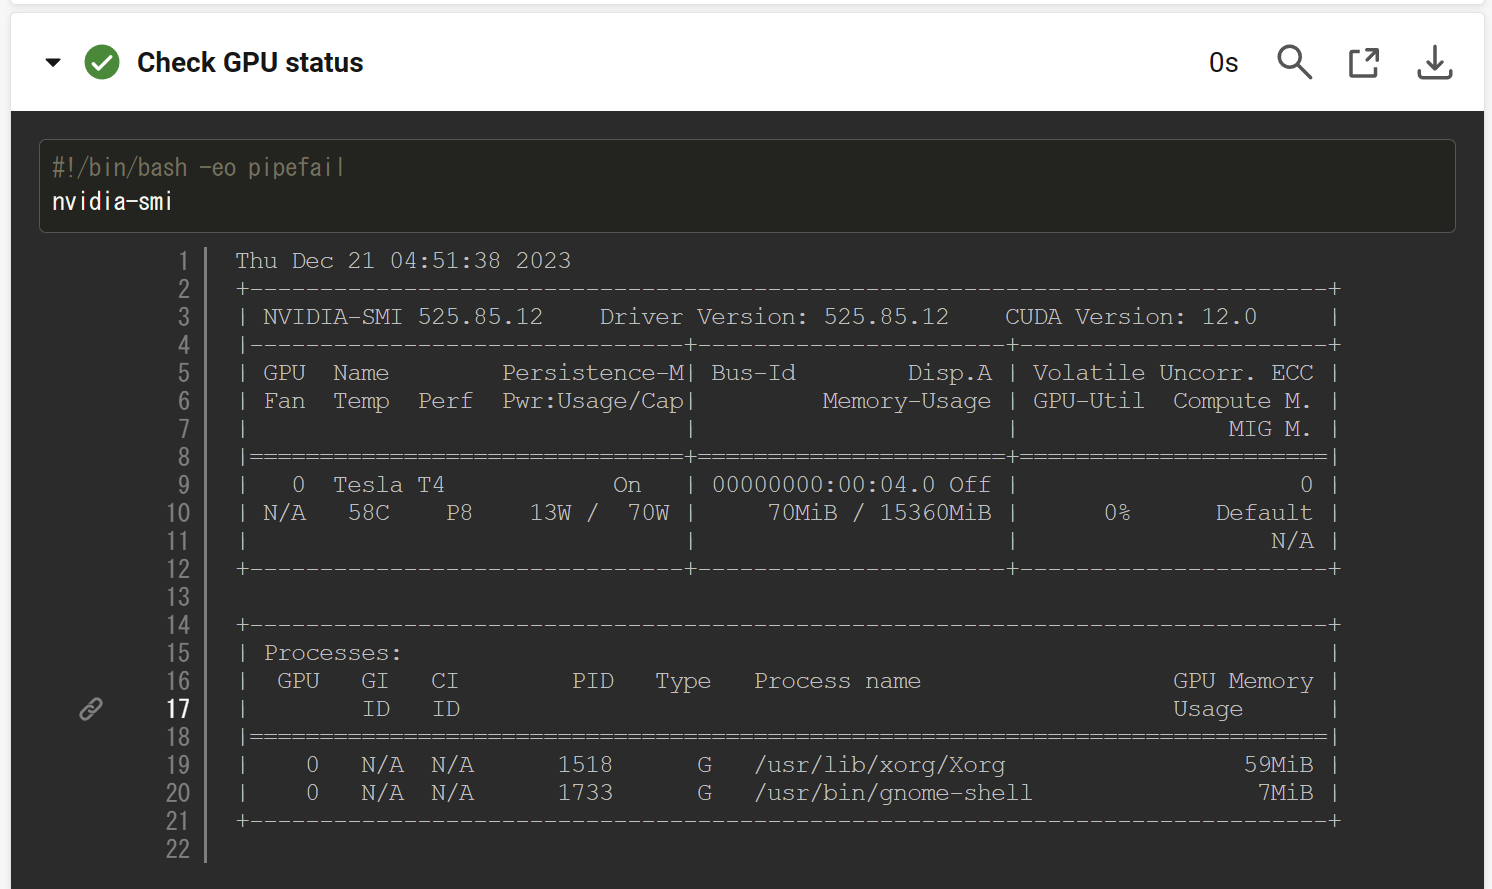Click line number 20 showing gnome-shell
1492x889 pixels.
click(x=178, y=792)
